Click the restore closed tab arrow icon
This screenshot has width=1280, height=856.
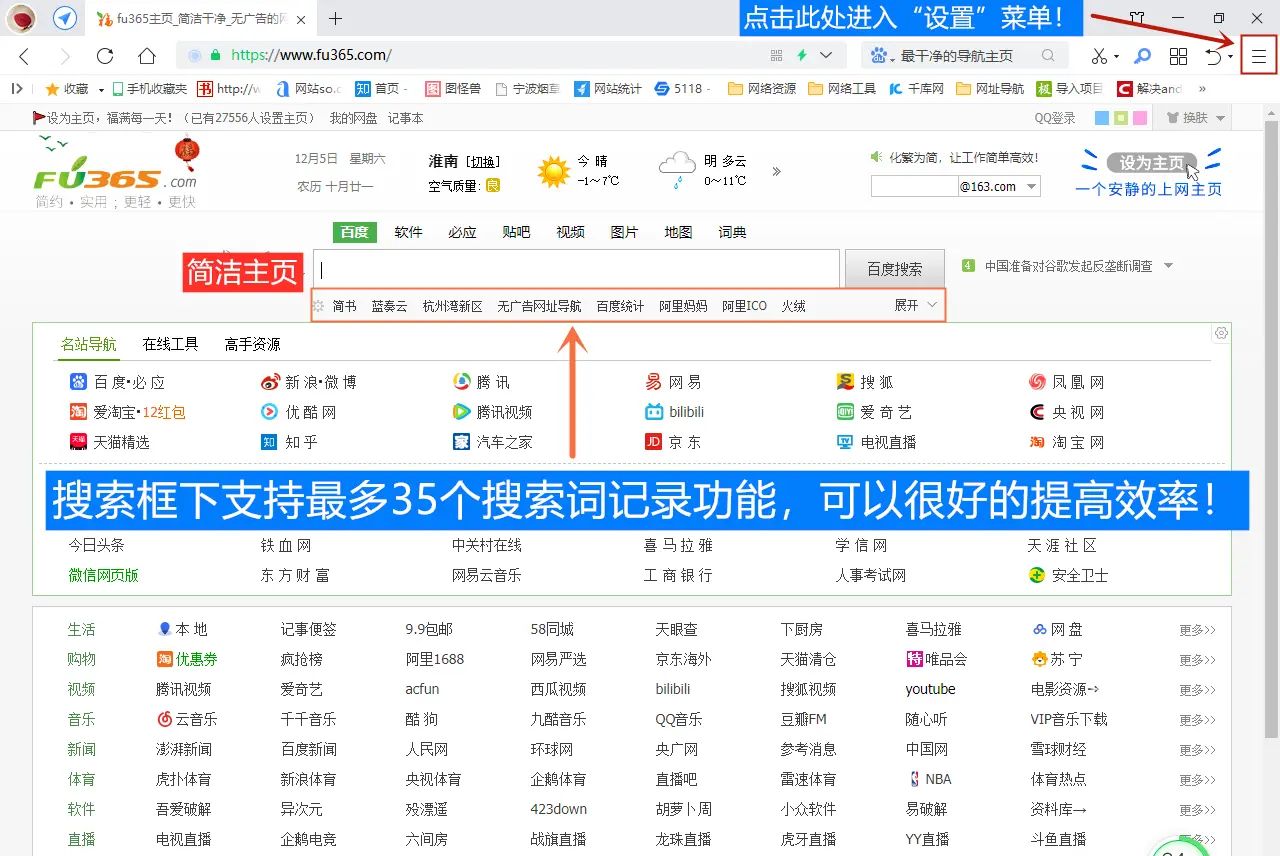click(1213, 56)
